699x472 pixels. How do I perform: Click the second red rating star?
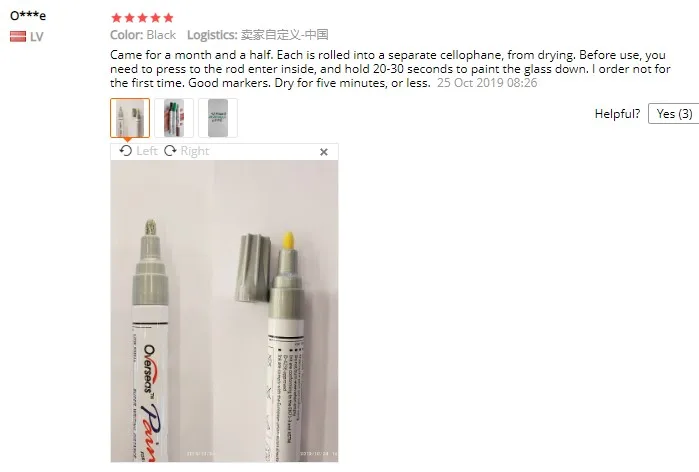coord(130,18)
